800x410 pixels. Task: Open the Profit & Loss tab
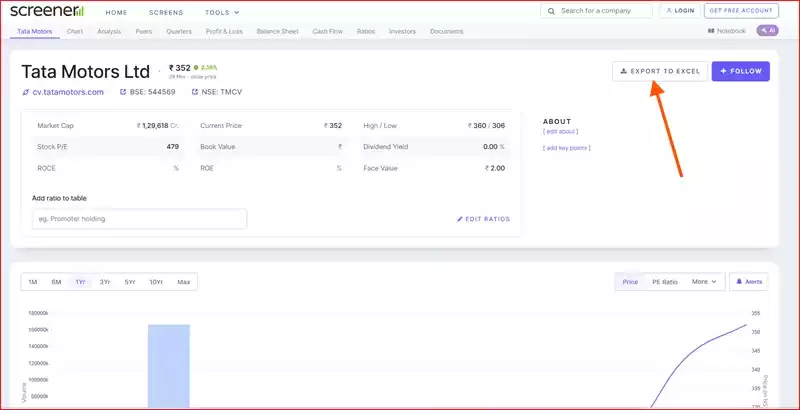(224, 31)
